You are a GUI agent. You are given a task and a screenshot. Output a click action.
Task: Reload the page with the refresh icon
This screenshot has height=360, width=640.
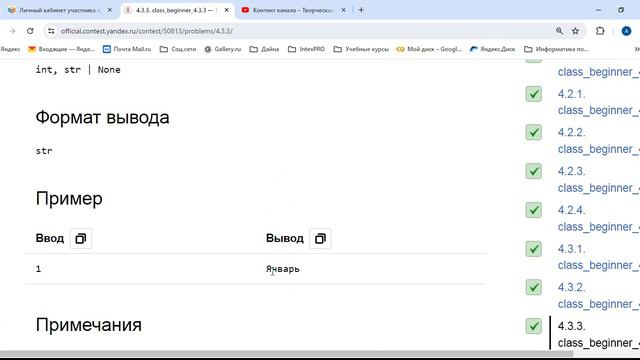pos(30,31)
